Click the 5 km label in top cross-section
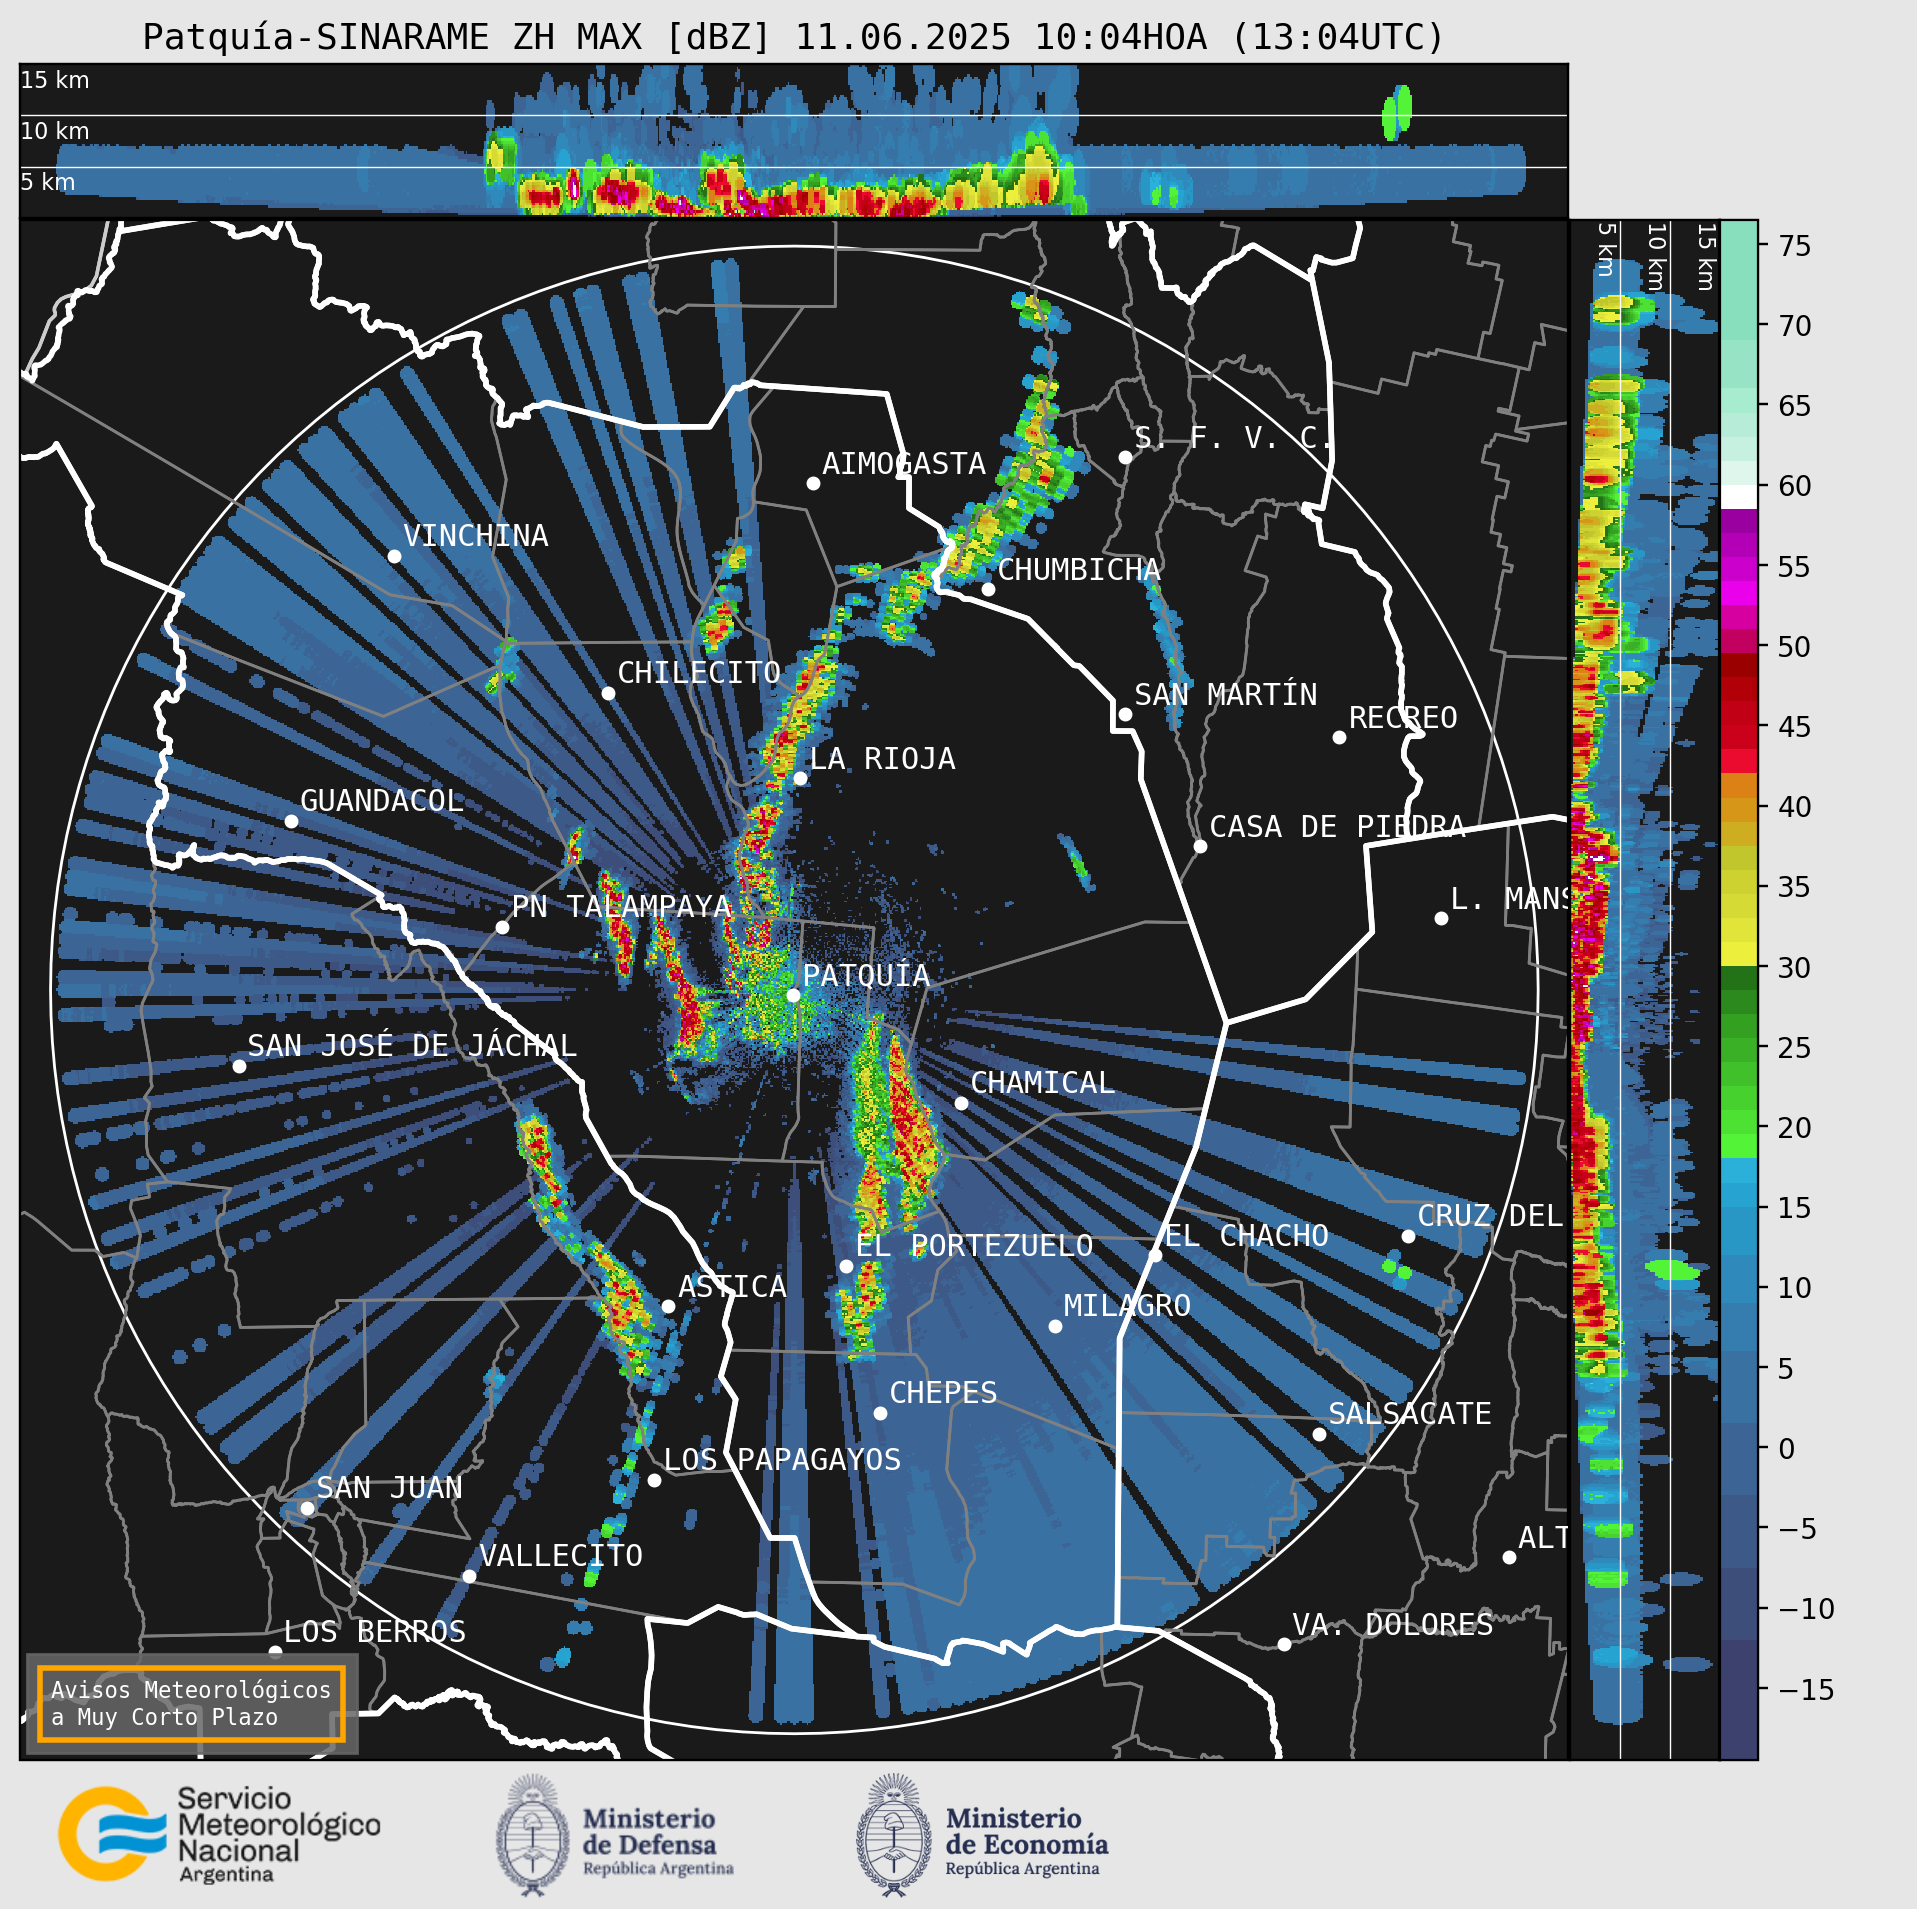 48,182
